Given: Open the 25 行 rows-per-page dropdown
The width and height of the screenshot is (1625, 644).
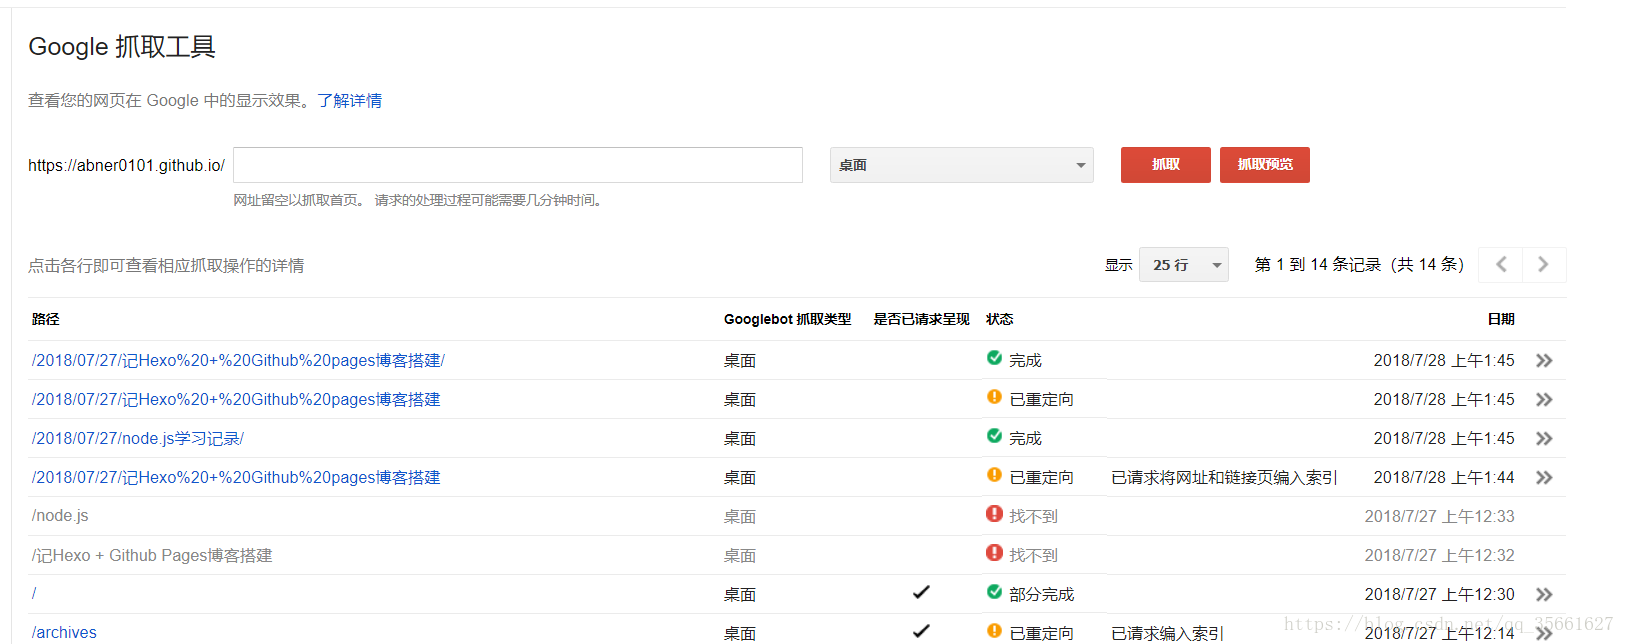Looking at the screenshot, I should pos(1184,265).
